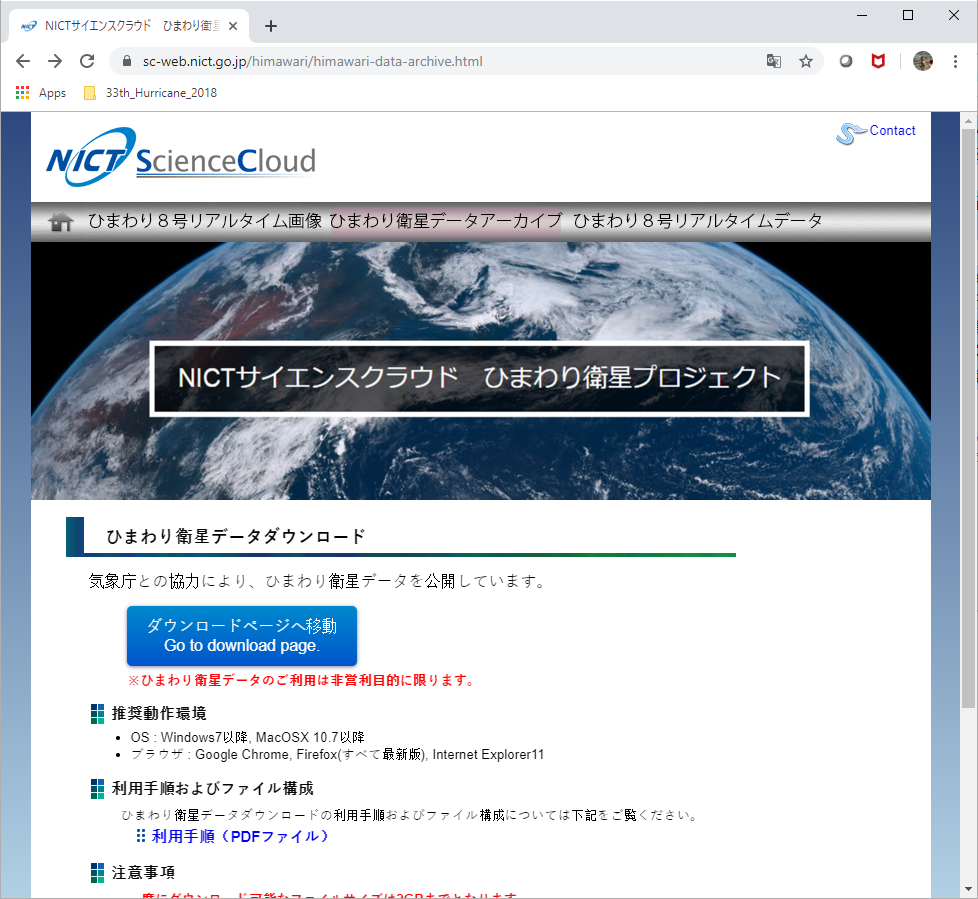Click the 推奨動作環境 heading
The width and height of the screenshot is (978, 899).
click(159, 713)
